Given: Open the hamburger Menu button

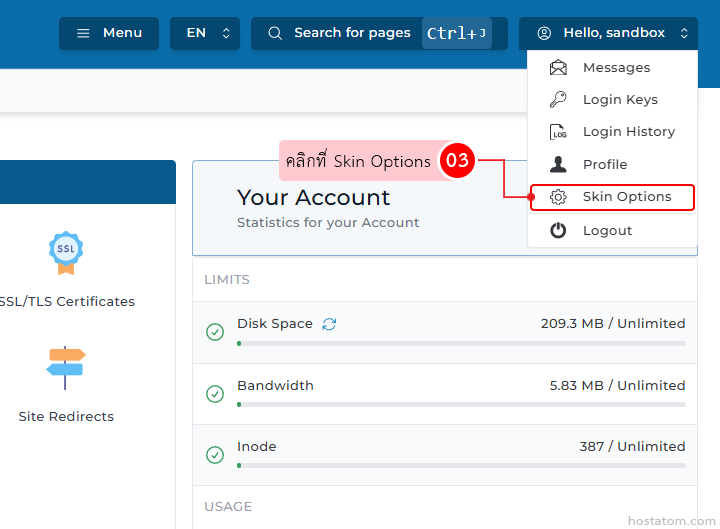Looking at the screenshot, I should [109, 33].
